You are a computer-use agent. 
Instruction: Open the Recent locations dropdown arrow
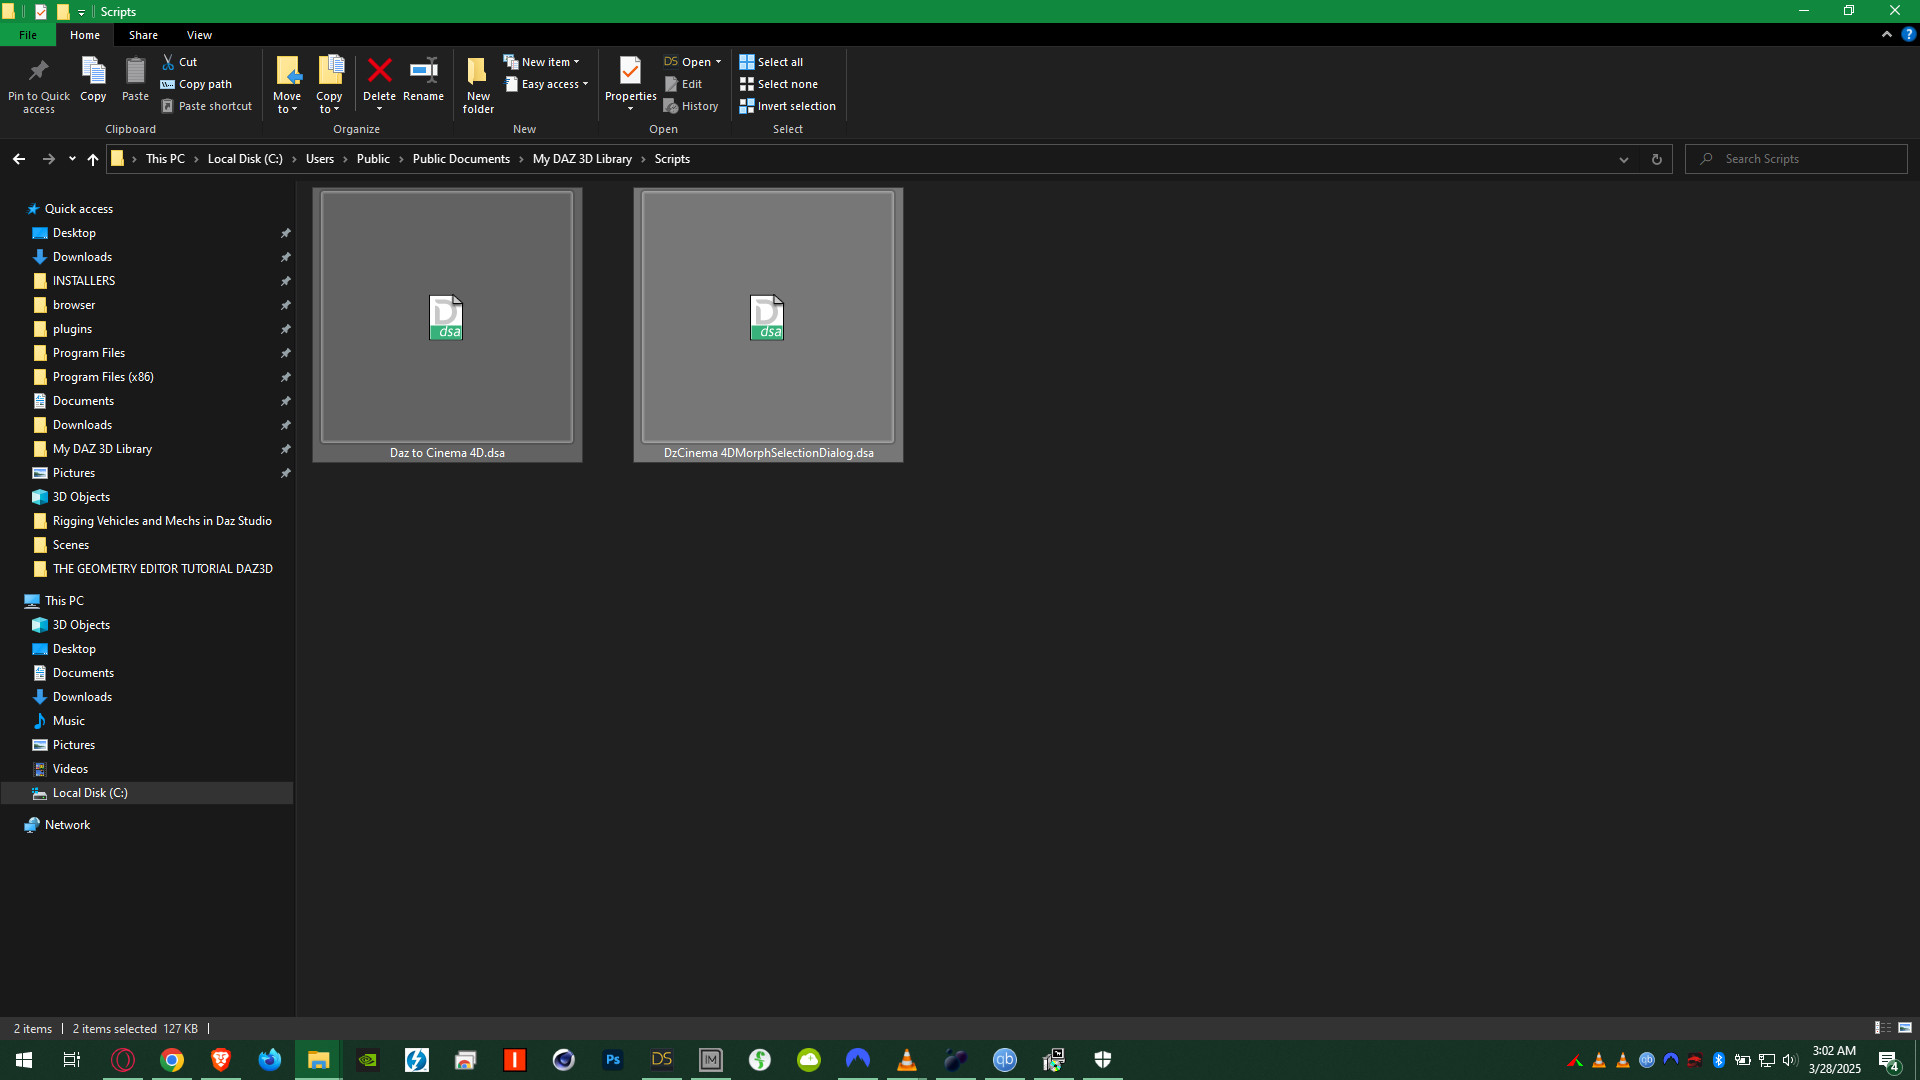tap(72, 159)
